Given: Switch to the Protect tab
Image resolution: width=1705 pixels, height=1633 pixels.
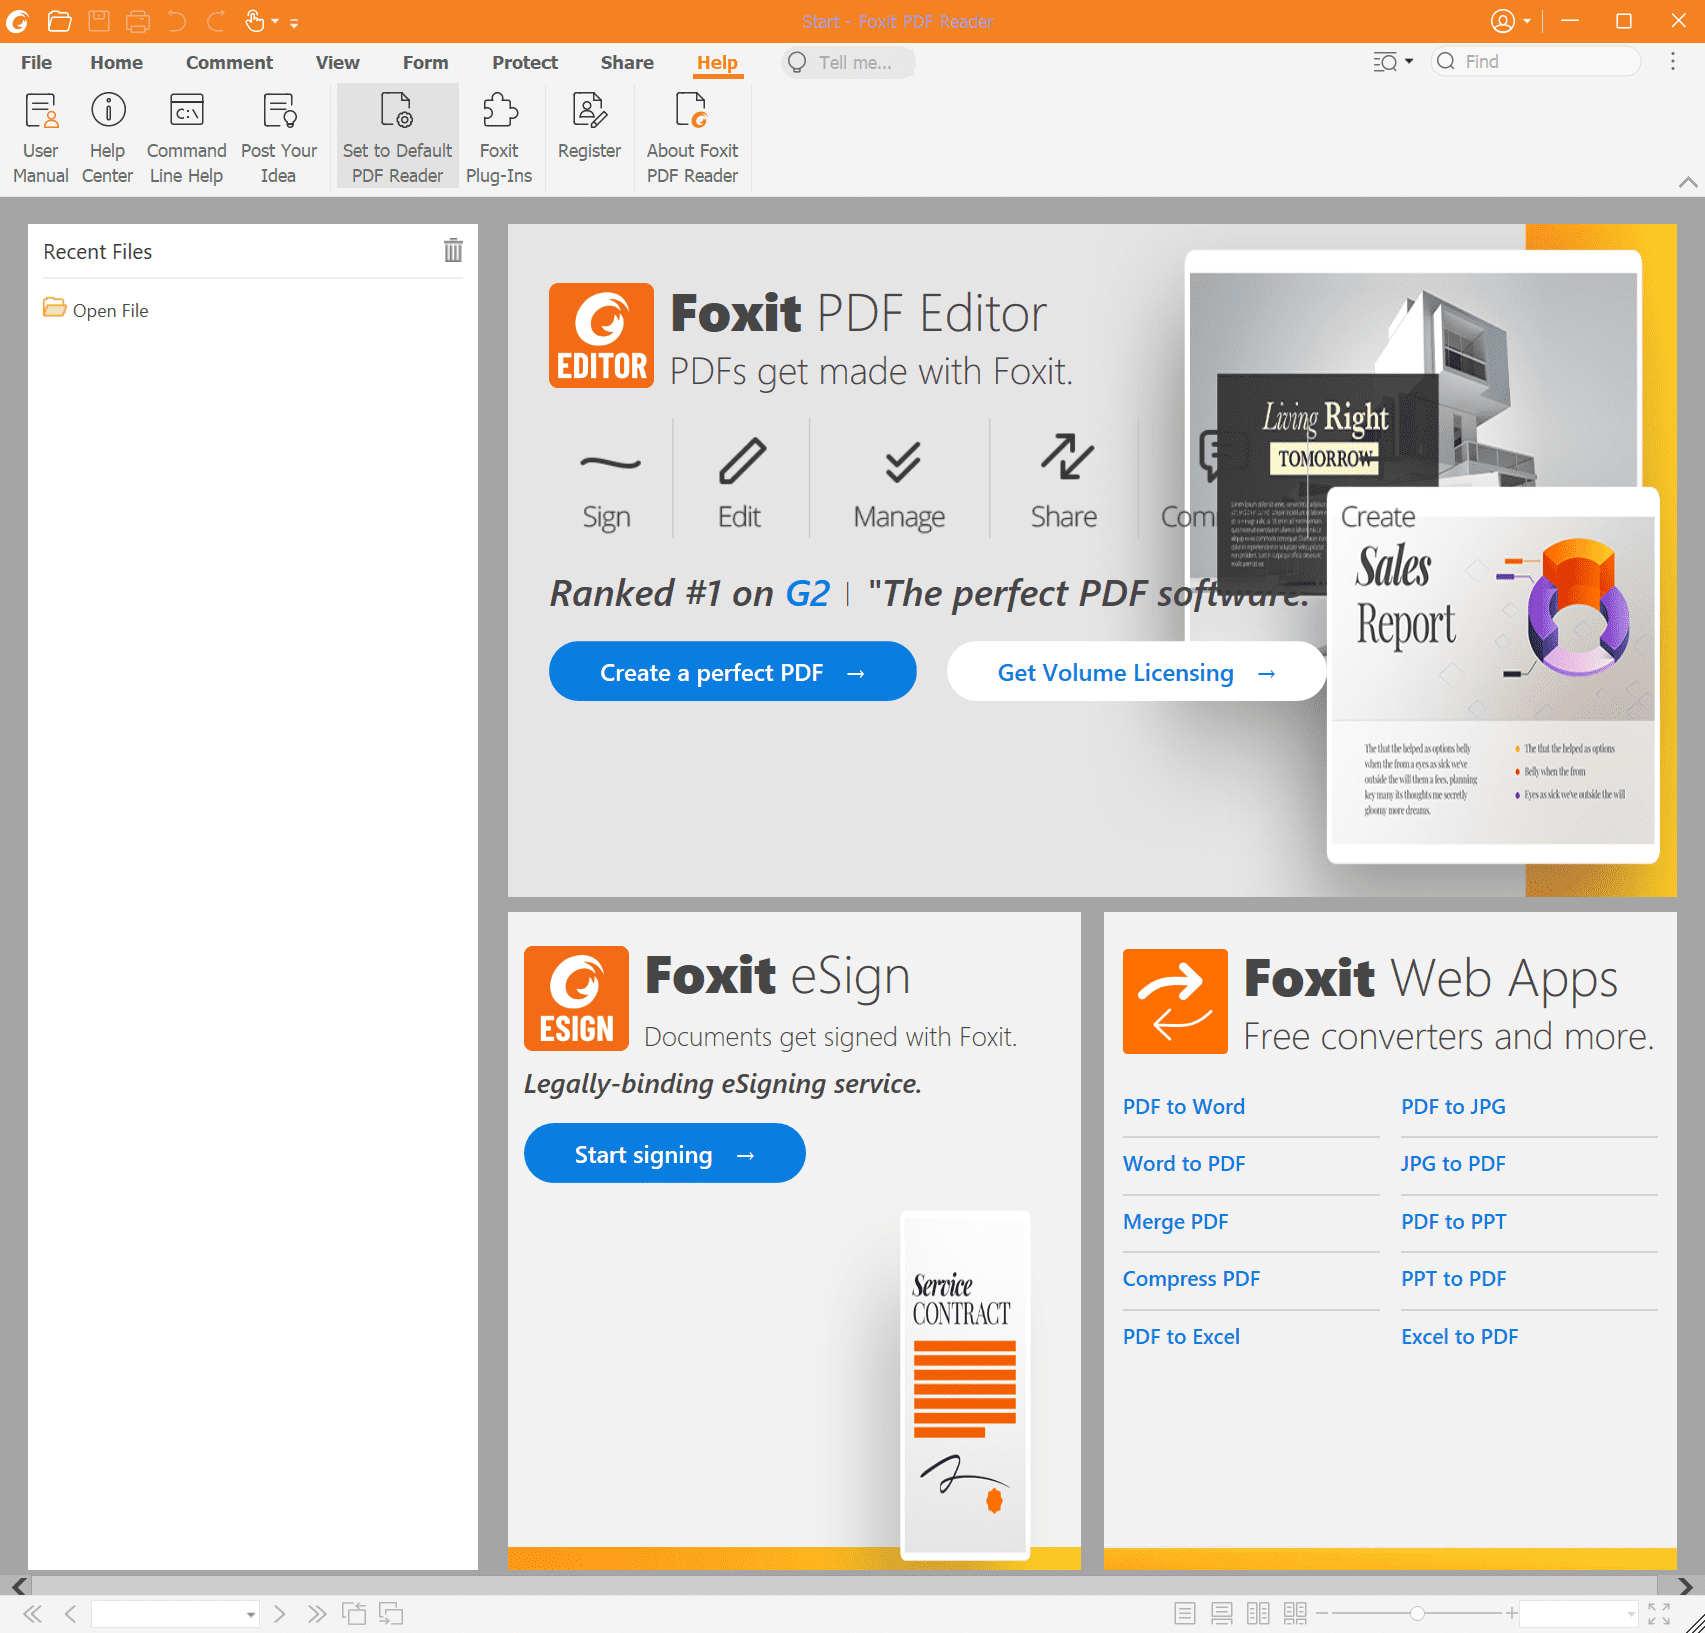Looking at the screenshot, I should point(525,62).
